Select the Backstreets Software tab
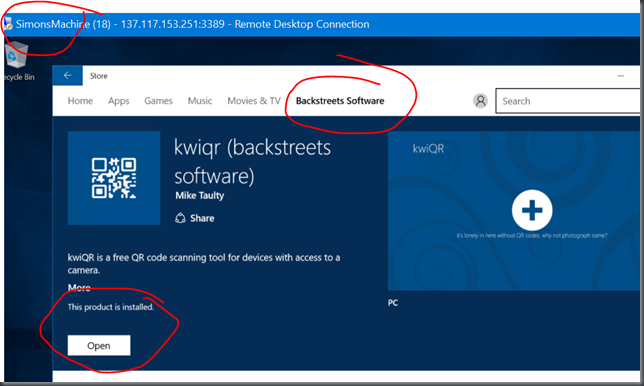The width and height of the screenshot is (644, 386). tap(340, 101)
